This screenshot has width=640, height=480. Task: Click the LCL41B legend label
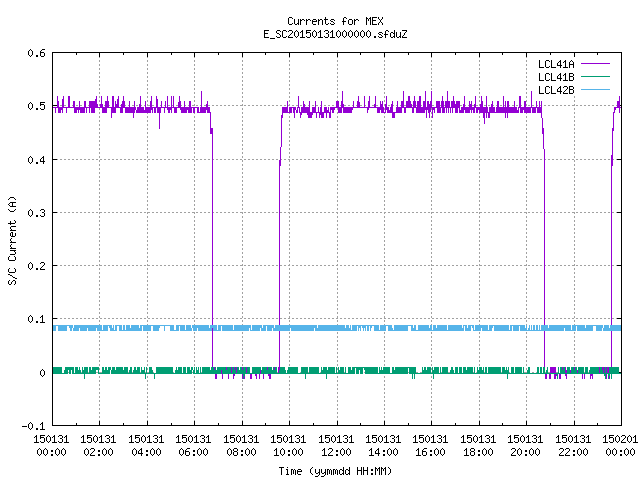click(556, 77)
